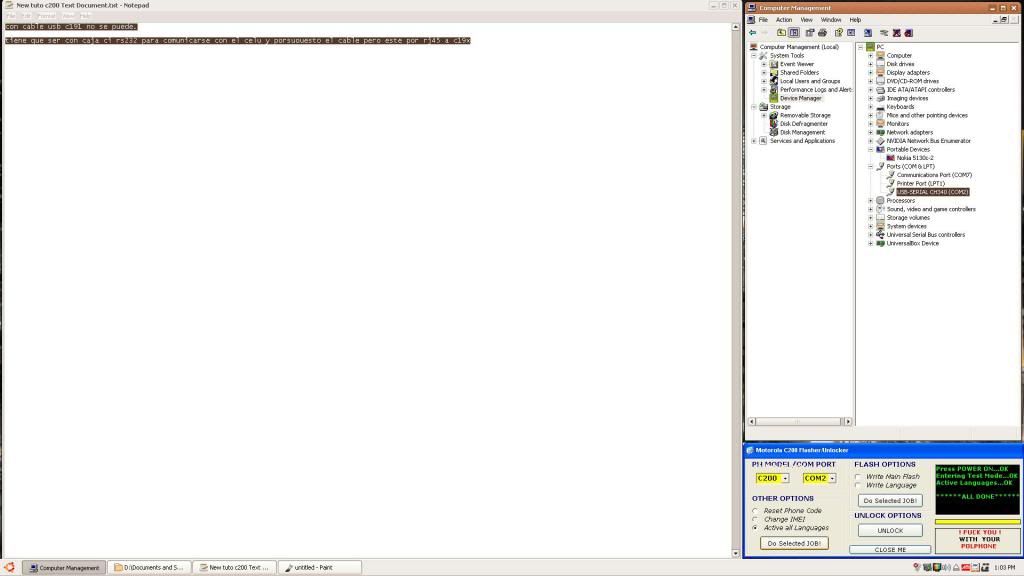Open the Action menu
The width and height of the screenshot is (1024, 576).
pyautogui.click(x=783, y=20)
